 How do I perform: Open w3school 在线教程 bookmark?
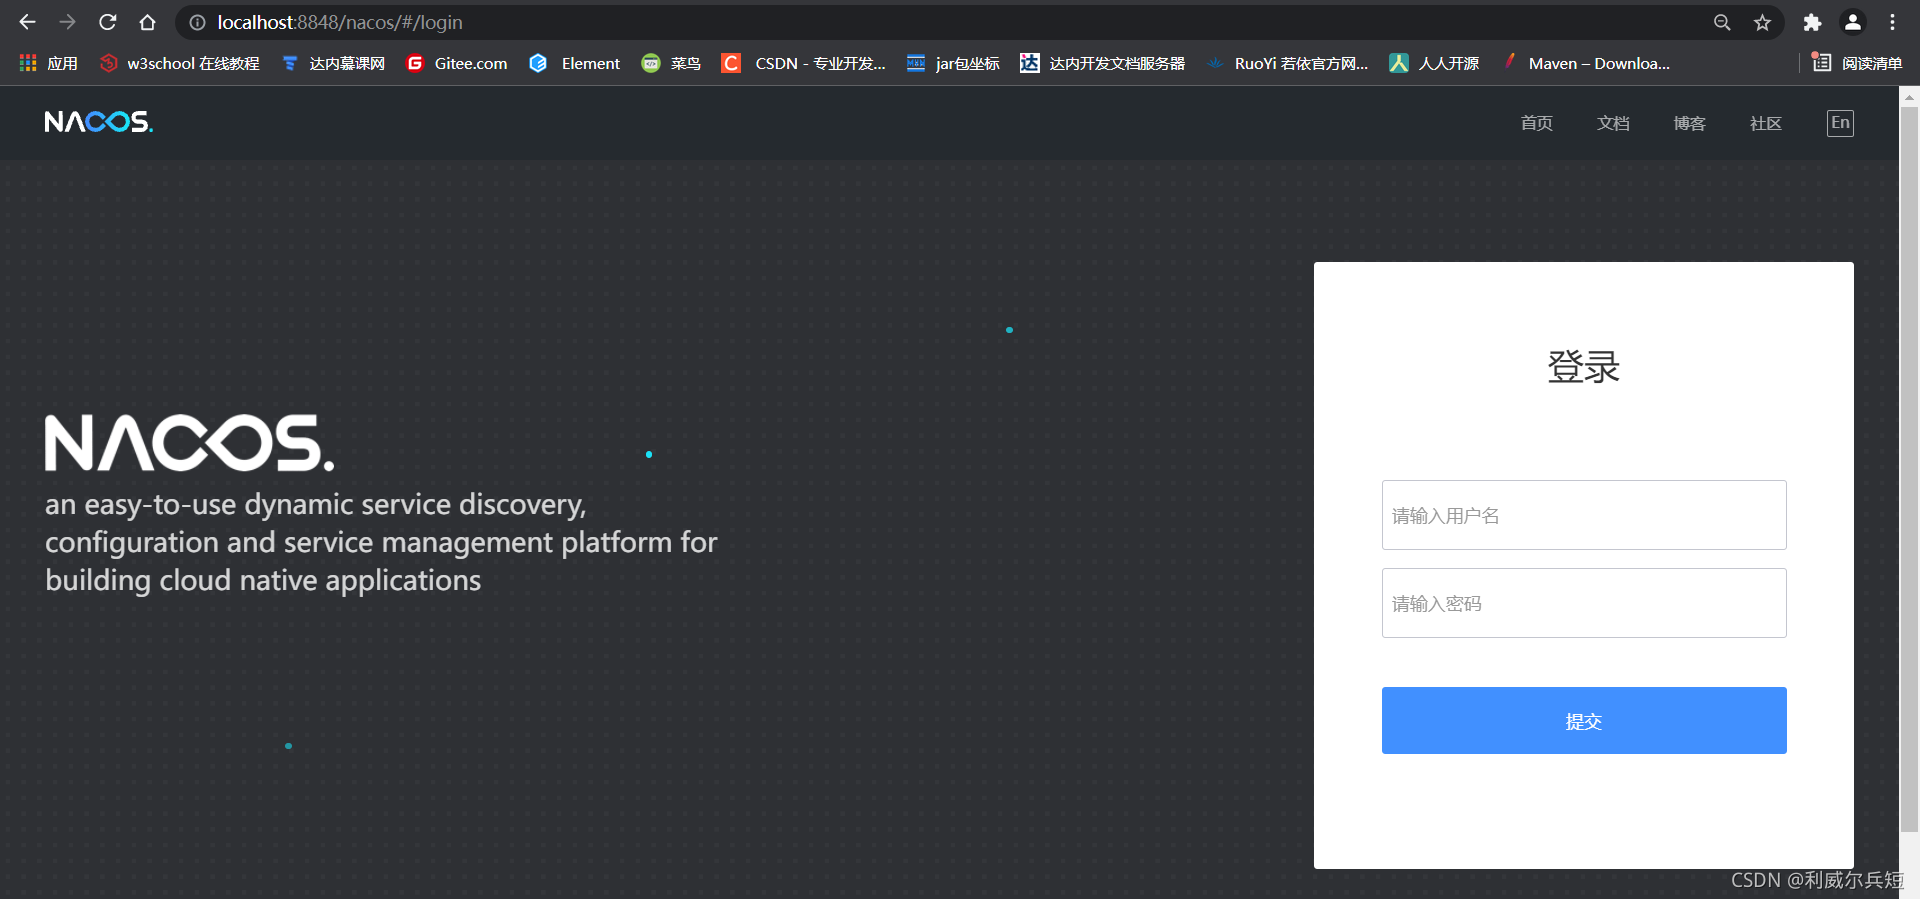click(179, 63)
